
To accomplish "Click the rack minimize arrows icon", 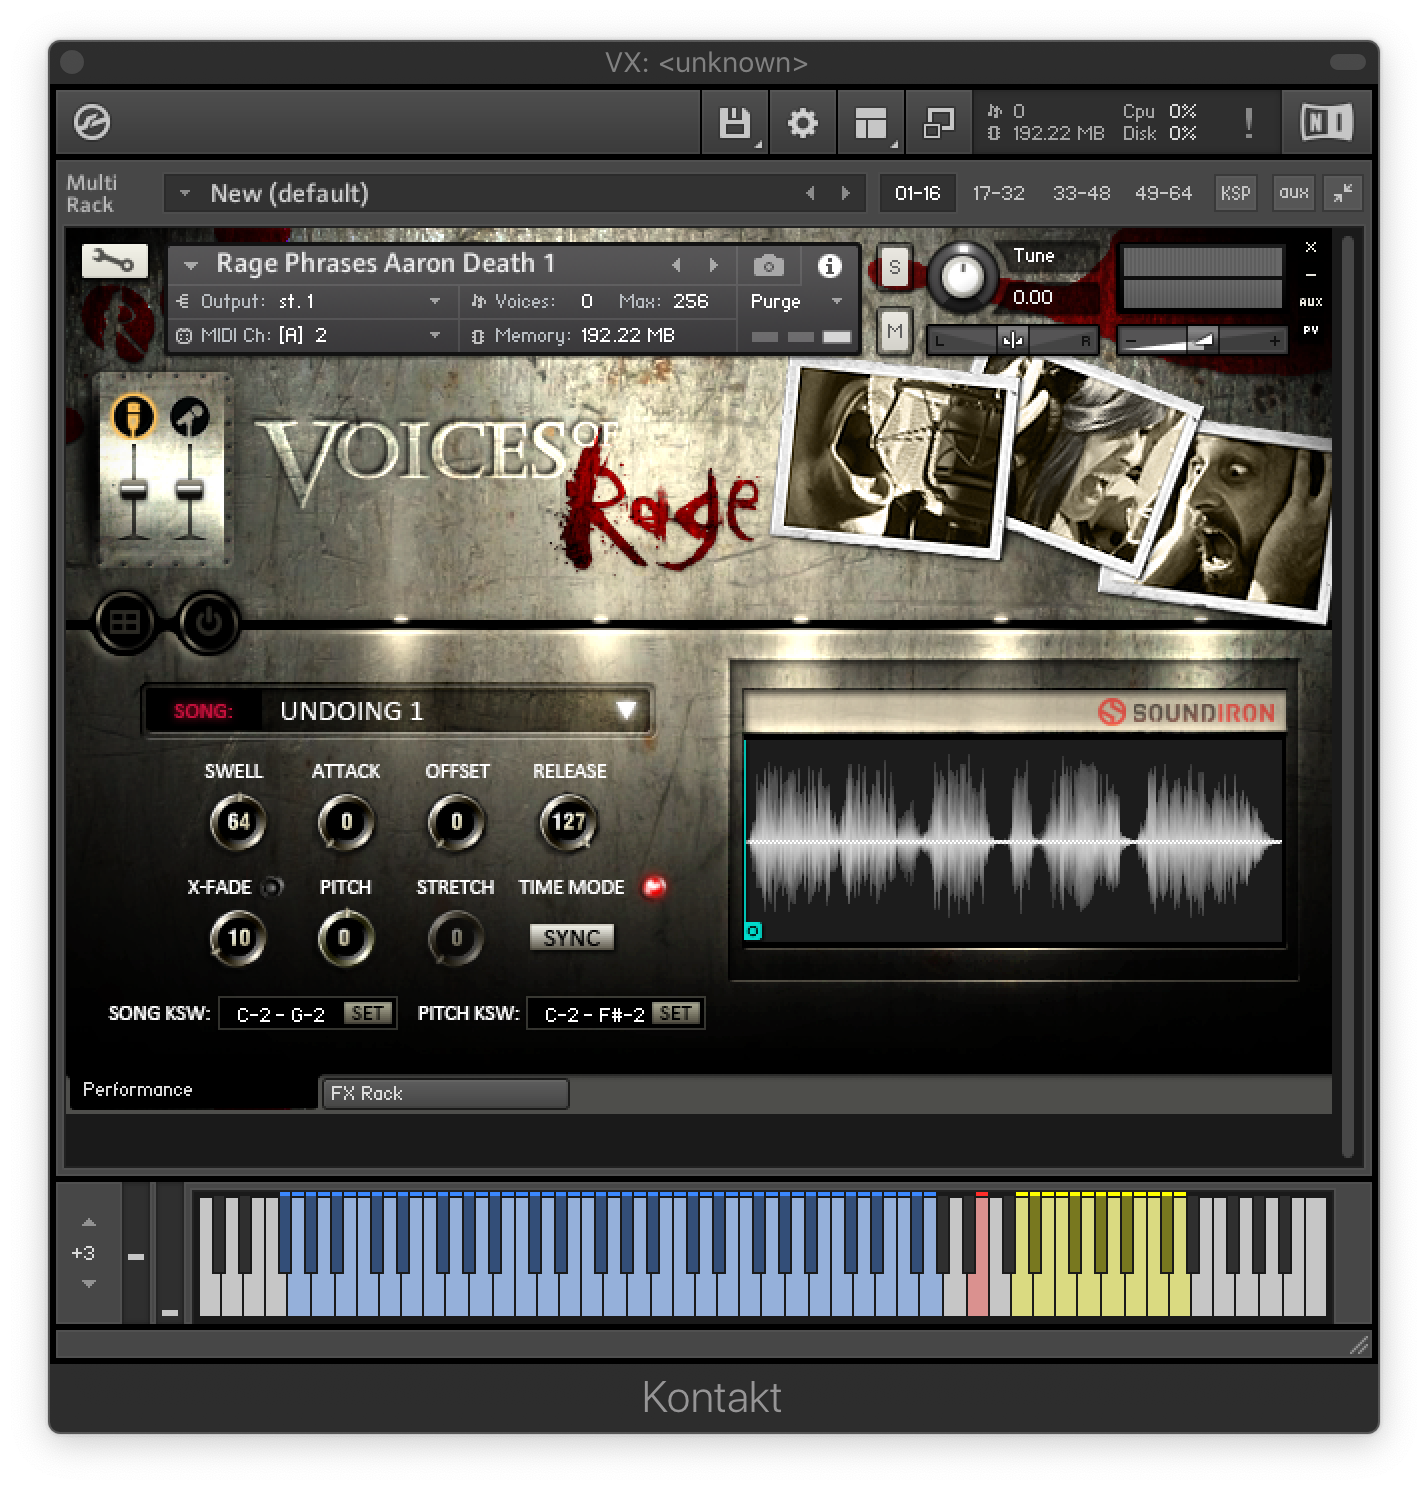I will 1343,193.
